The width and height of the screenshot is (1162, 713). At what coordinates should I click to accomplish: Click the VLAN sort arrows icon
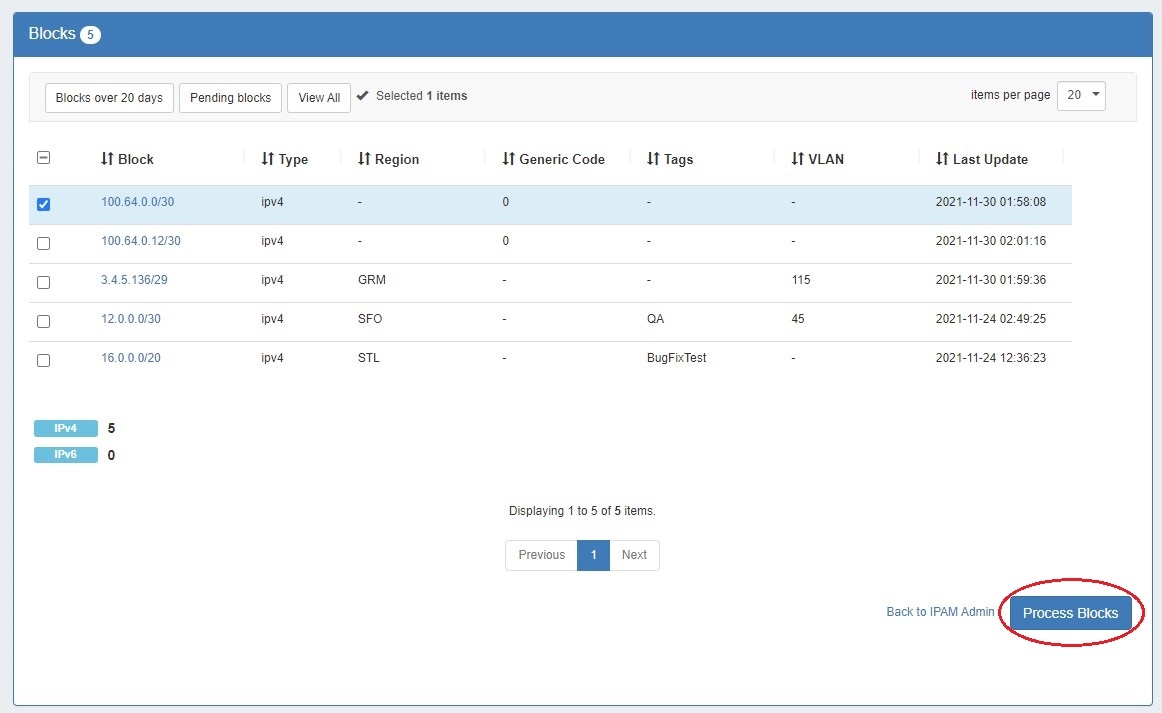(797, 159)
